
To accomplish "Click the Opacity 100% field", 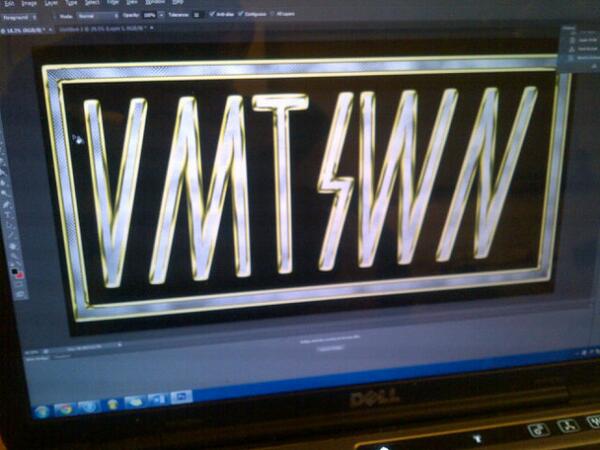I will point(149,15).
